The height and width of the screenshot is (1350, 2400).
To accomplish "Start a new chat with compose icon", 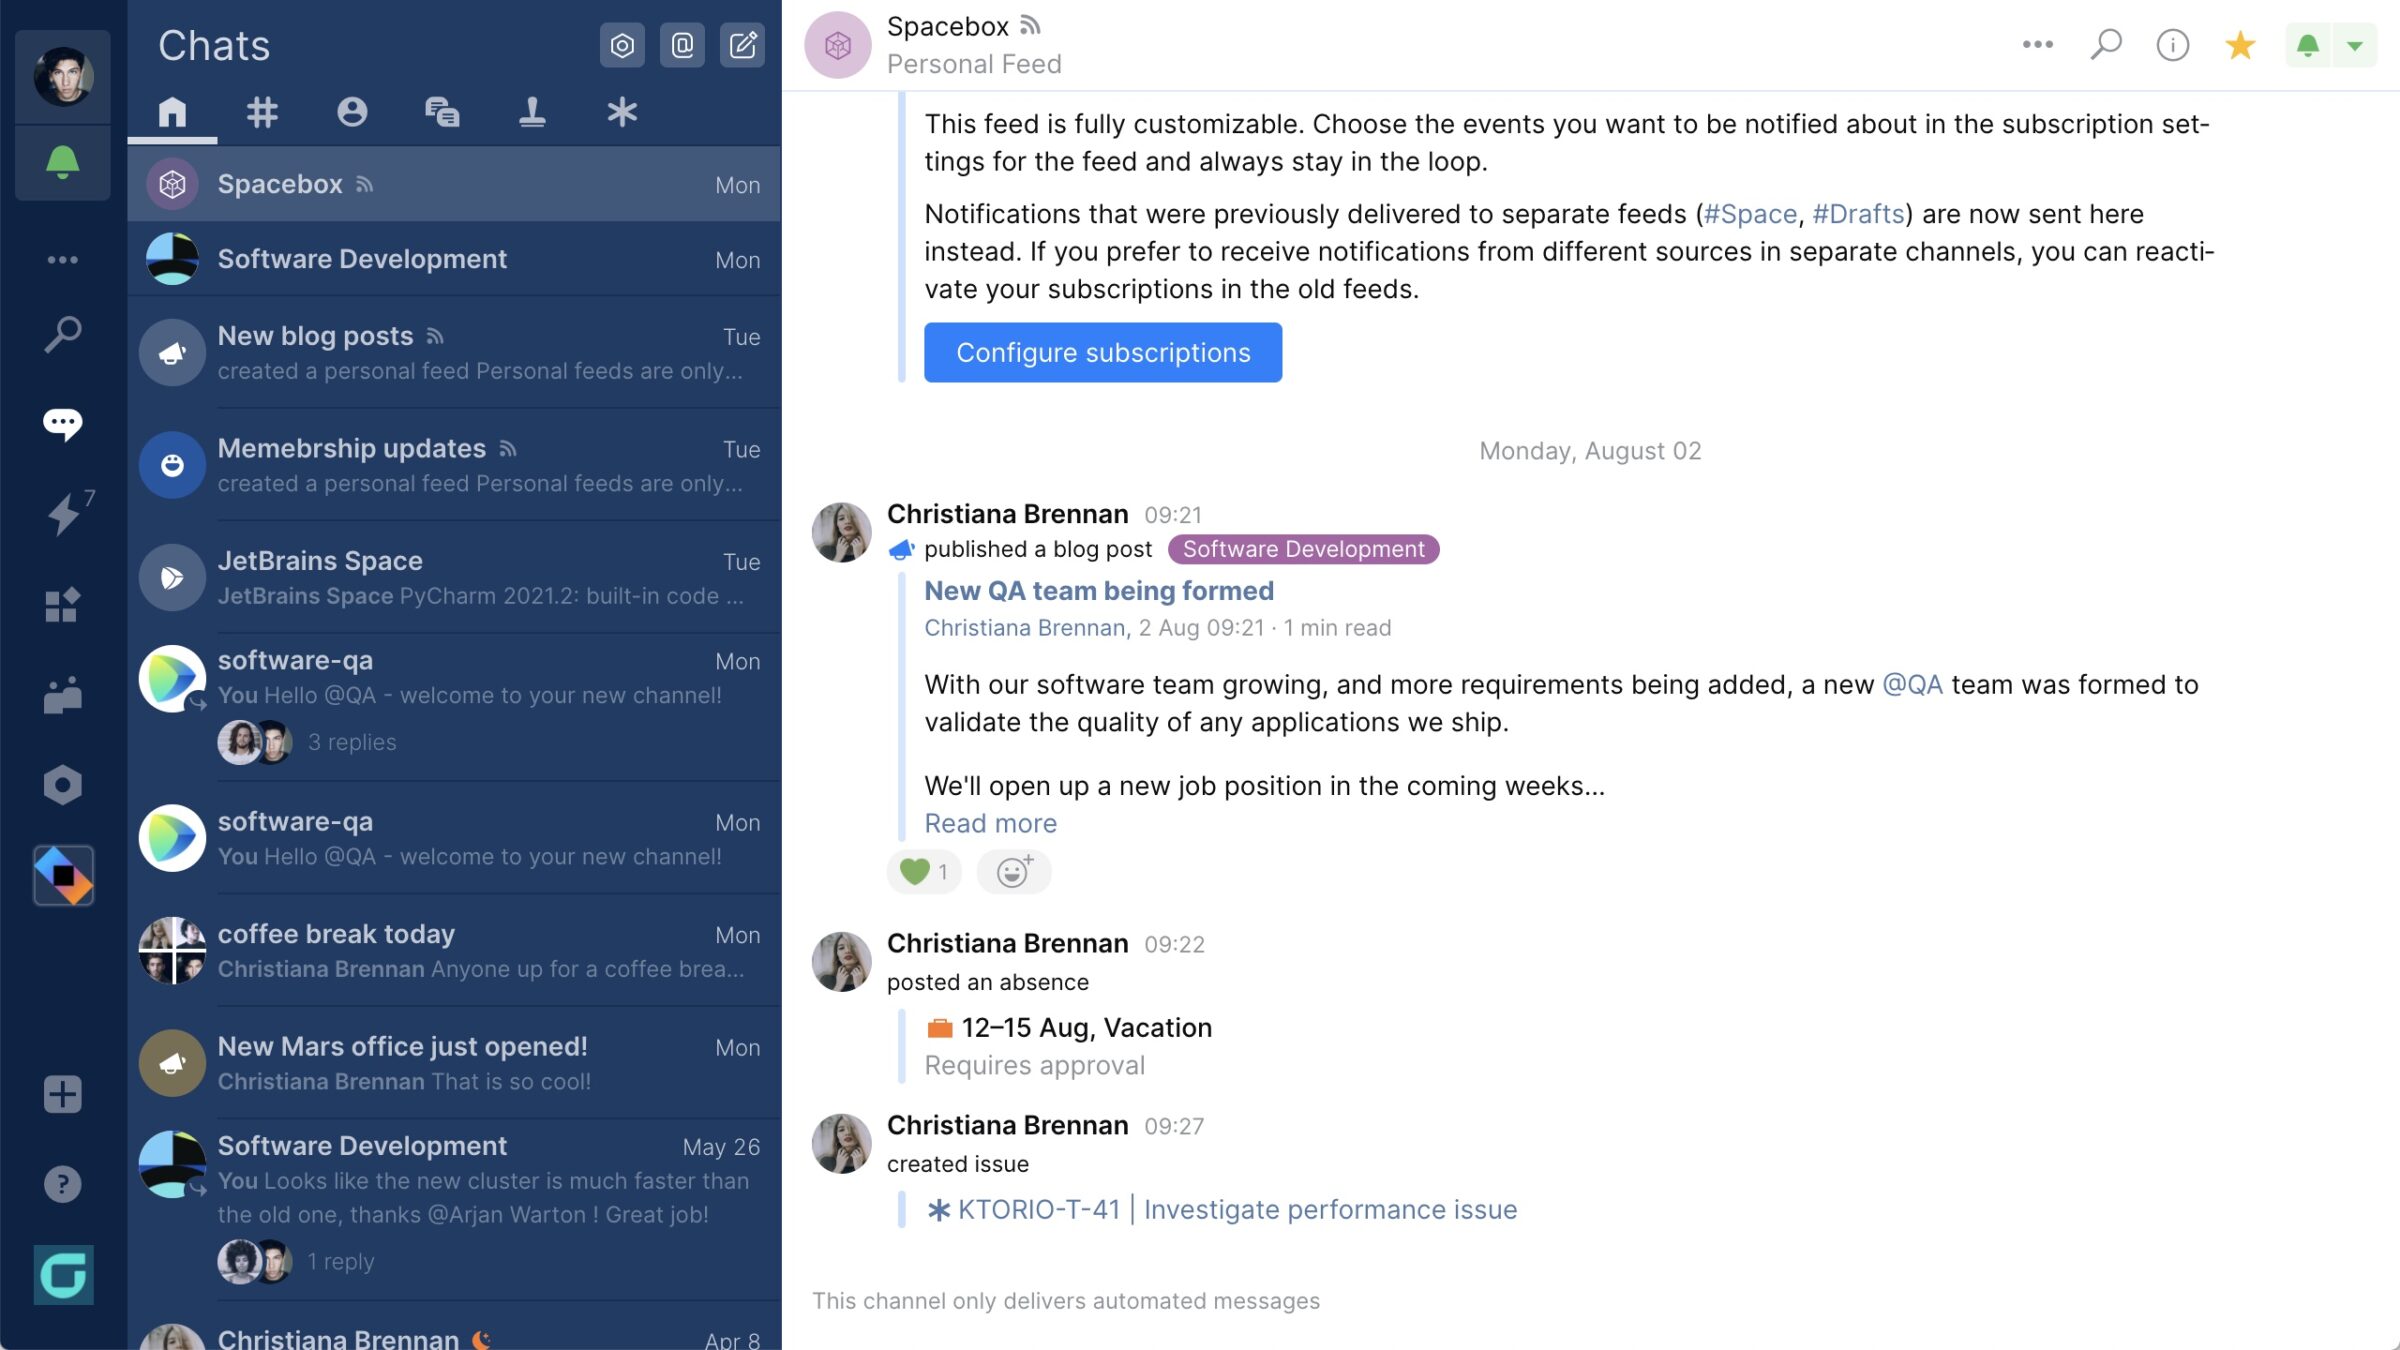I will [742, 45].
